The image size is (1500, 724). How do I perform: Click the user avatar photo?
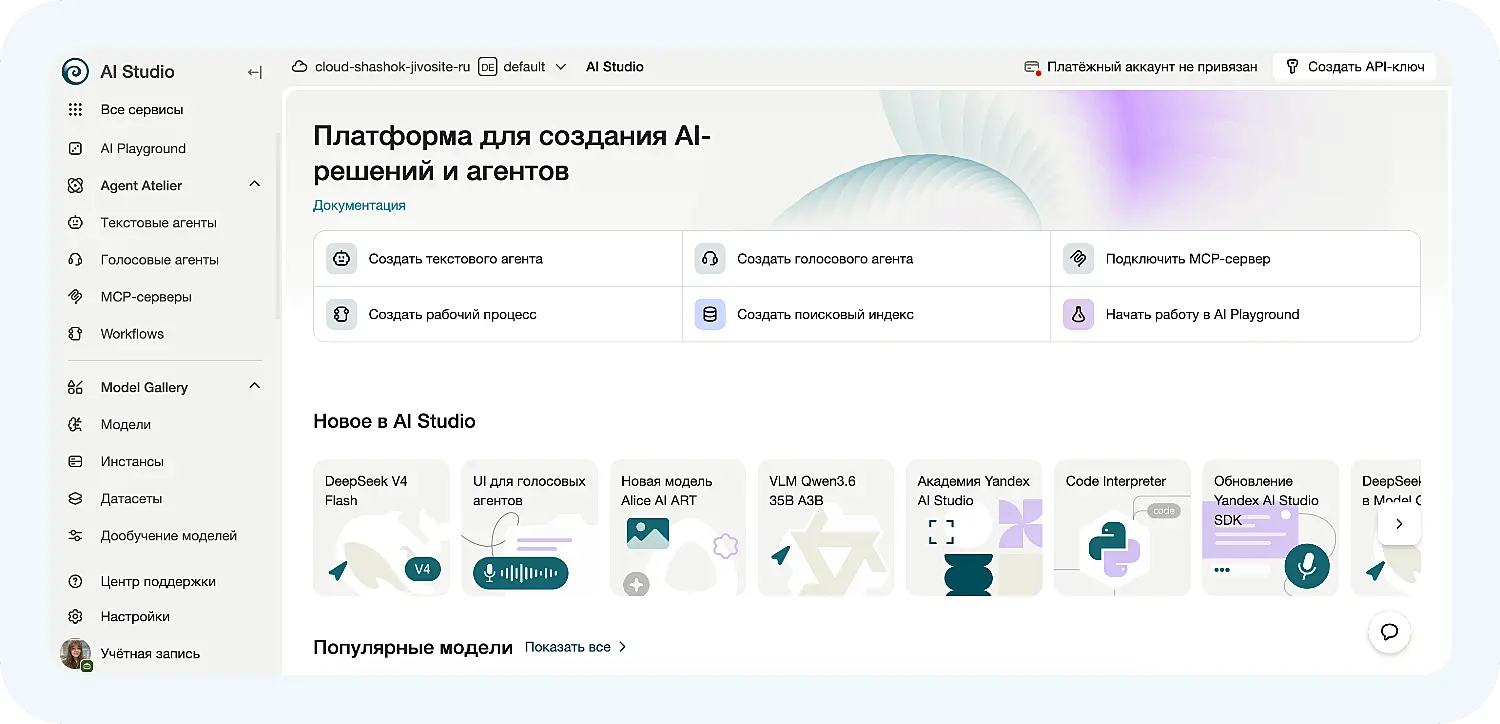click(x=75, y=653)
